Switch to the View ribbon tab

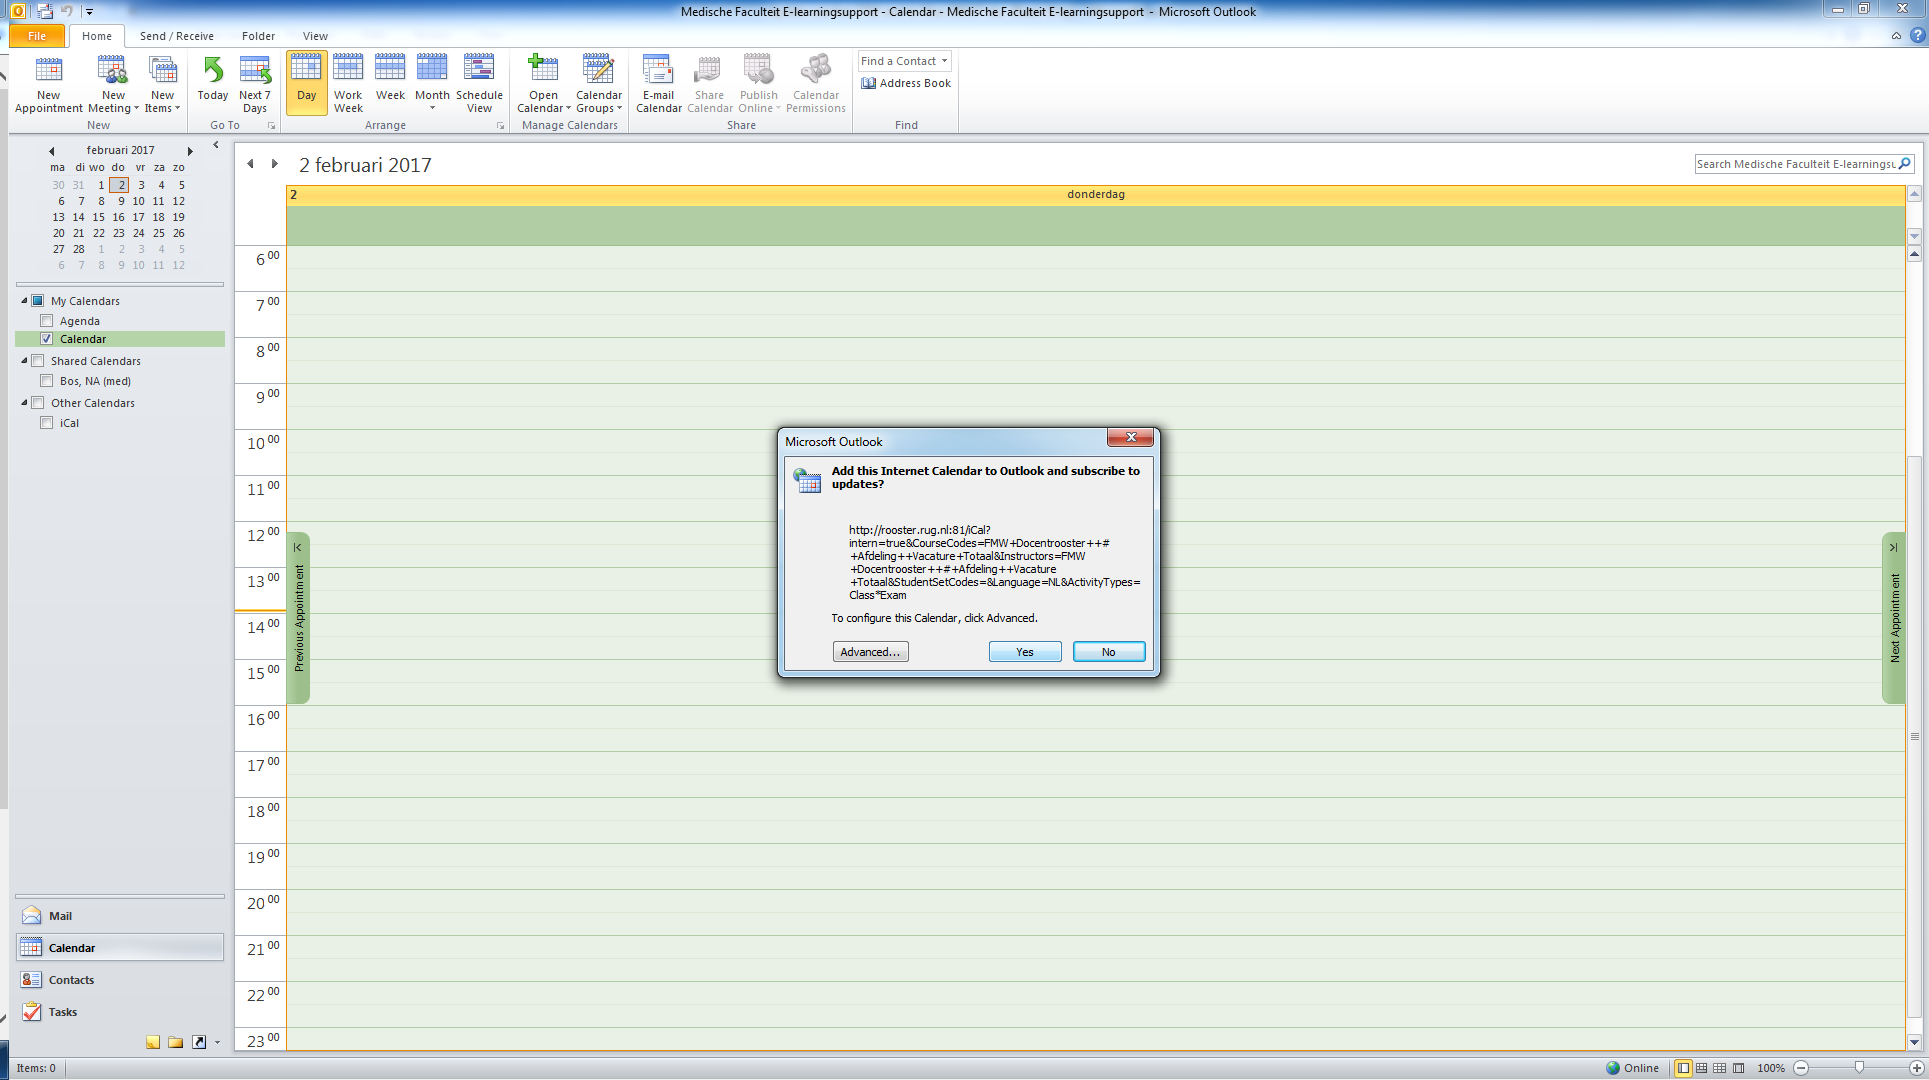pyautogui.click(x=315, y=36)
